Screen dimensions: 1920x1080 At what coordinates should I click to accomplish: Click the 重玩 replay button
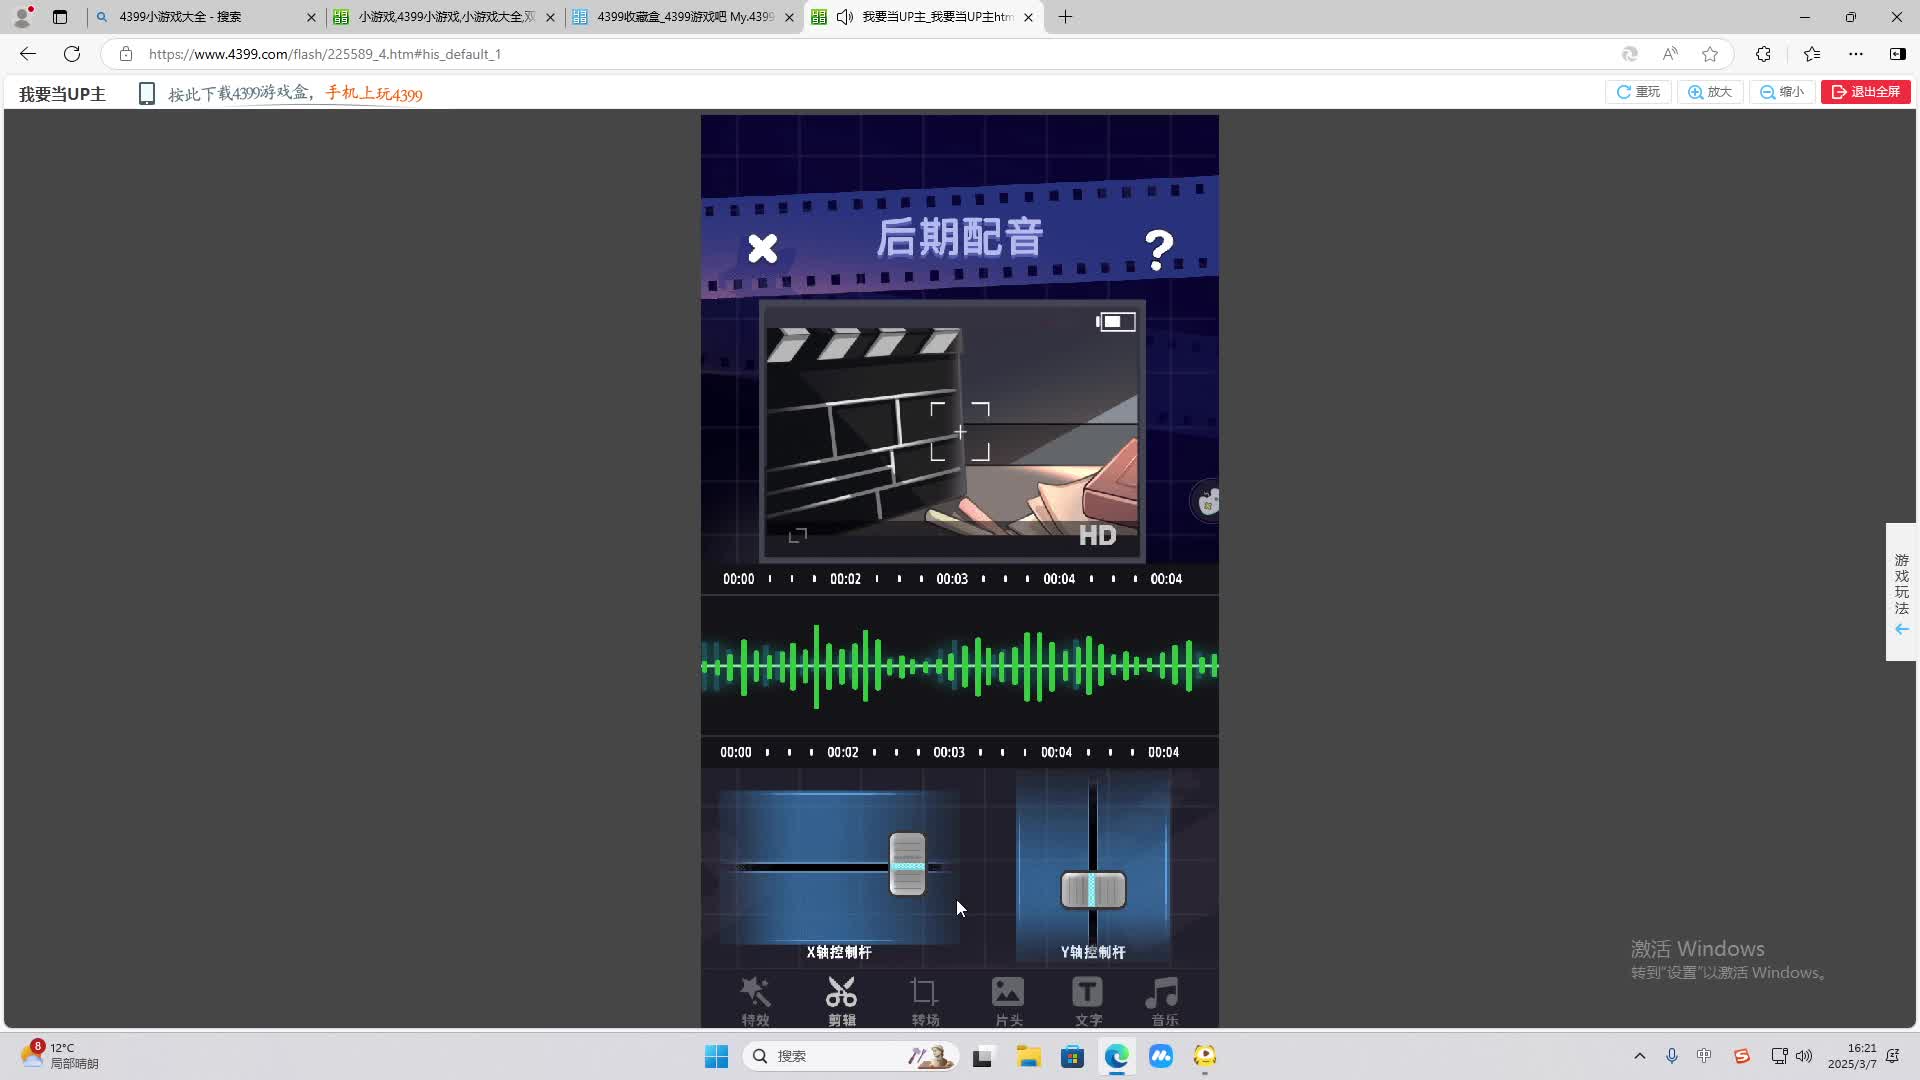[1638, 91]
